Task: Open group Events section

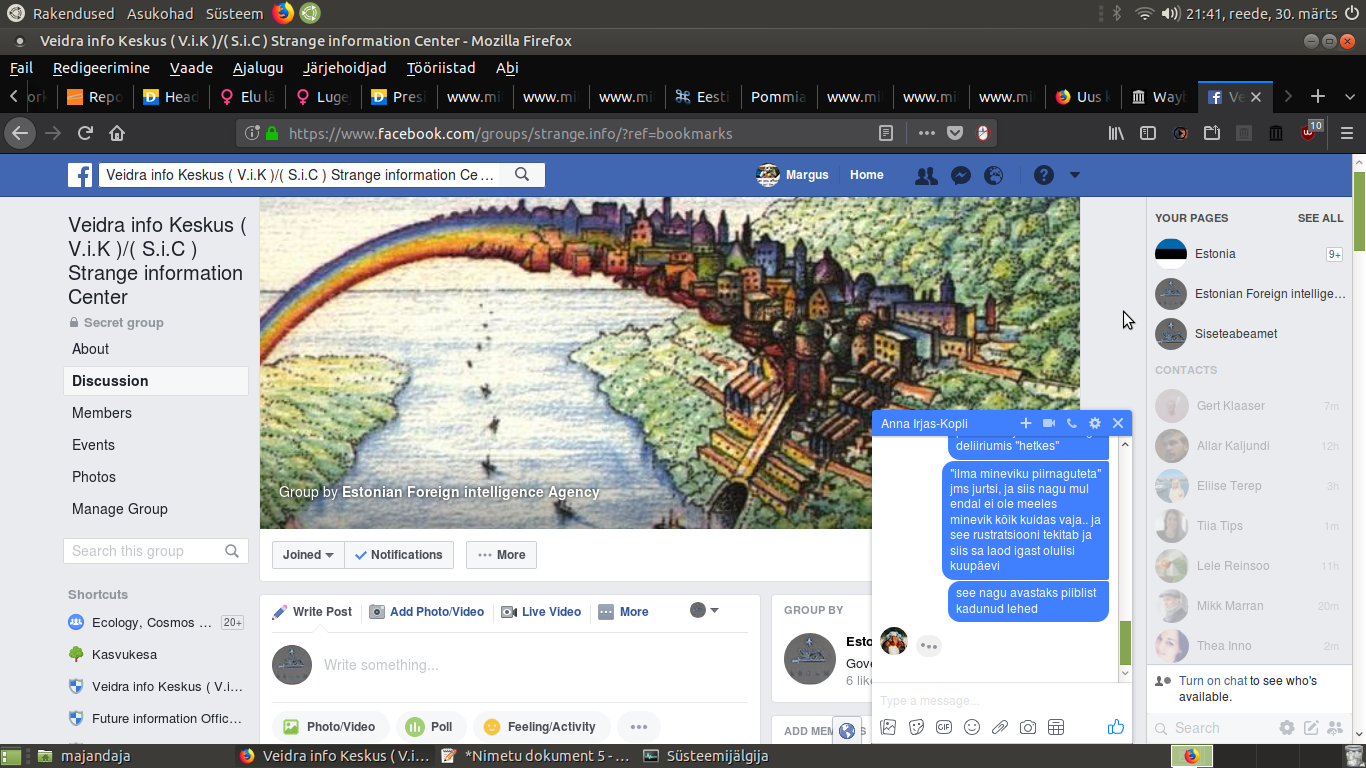Action: click(x=93, y=445)
